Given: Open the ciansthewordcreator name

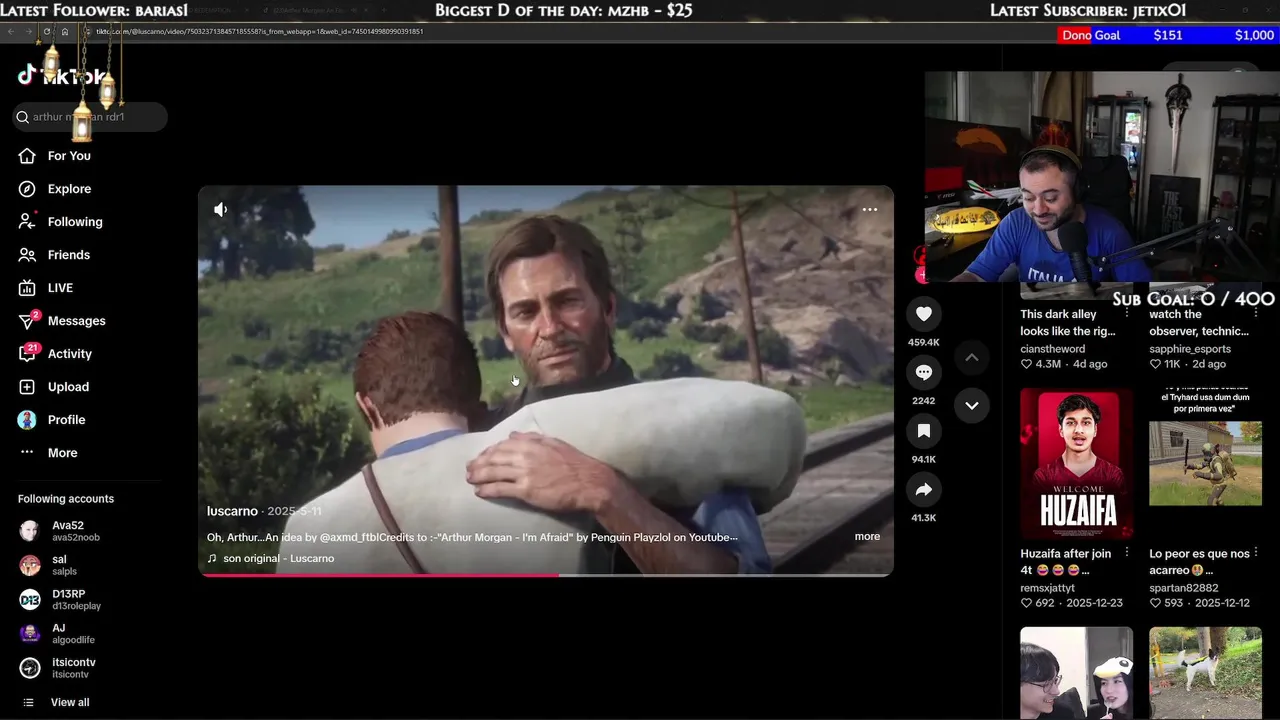Looking at the screenshot, I should click(1052, 349).
